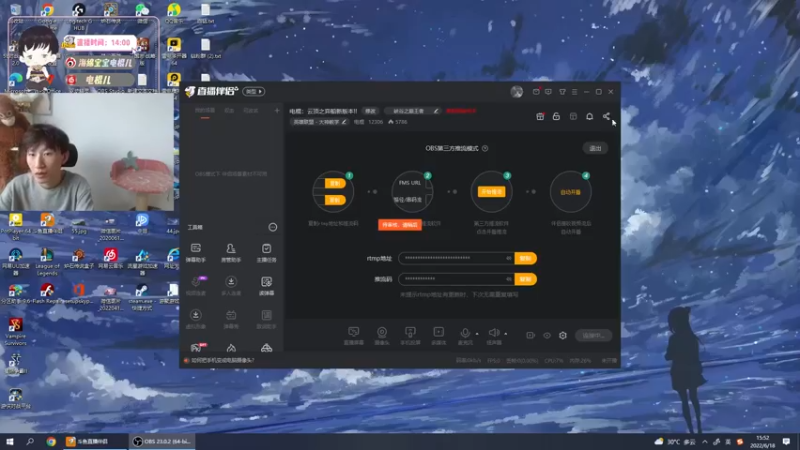Open the 如何把手机变成电脑摄像头? tip link
Viewport: 800px width, 450px height.
pyautogui.click(x=222, y=360)
